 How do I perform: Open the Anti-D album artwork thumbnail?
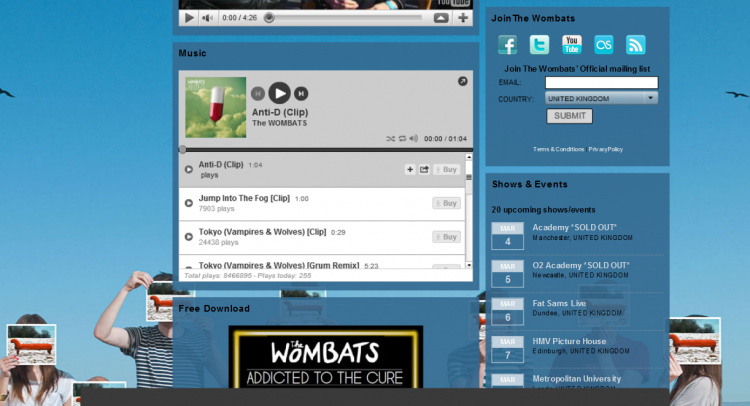(216, 108)
